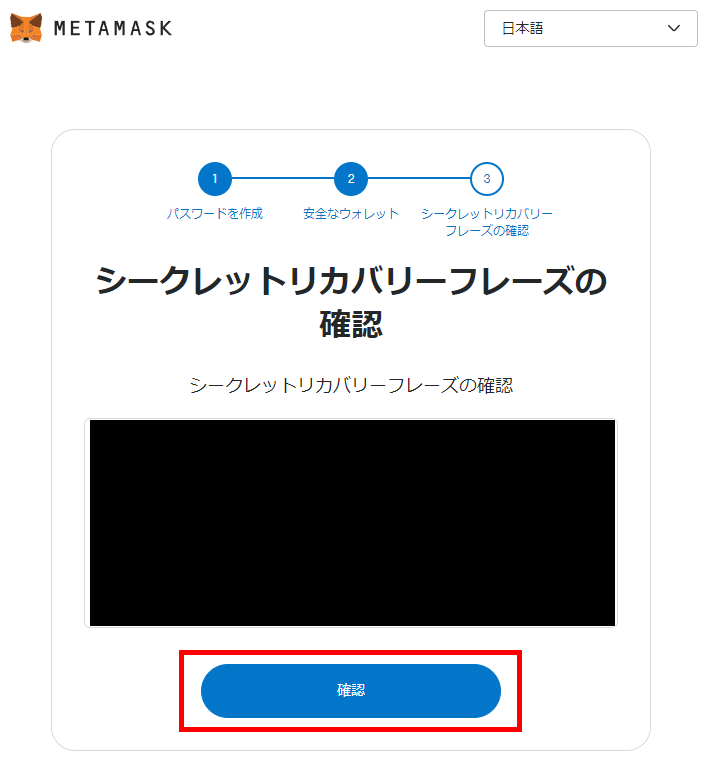719x770 pixels.
Task: Expand language list via chevron arrow
Action: (674, 28)
